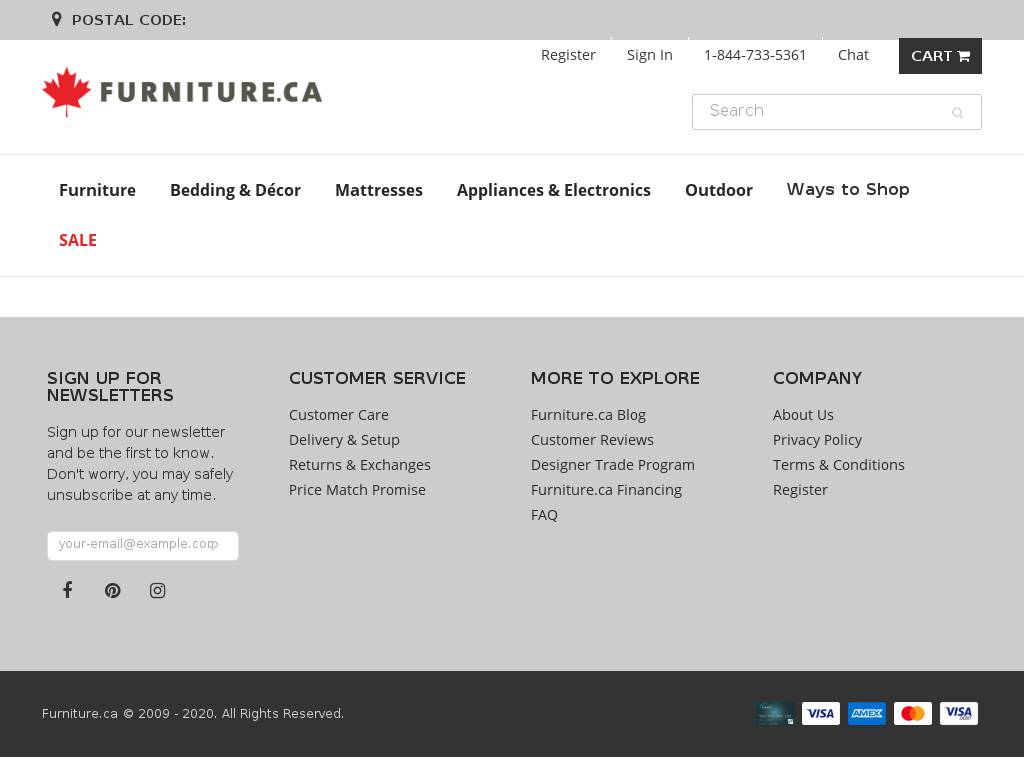Expand the Furniture navigation menu
This screenshot has width=1024, height=768.
[x=97, y=190]
